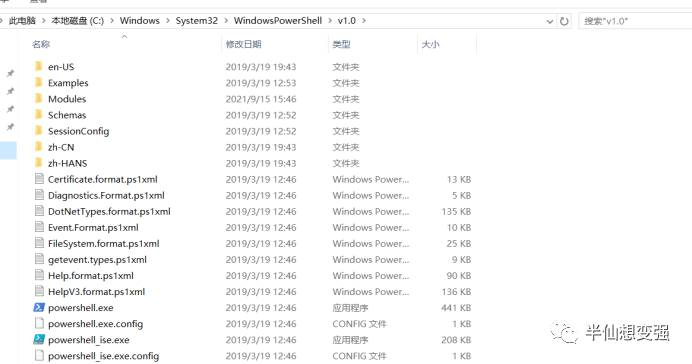Click the 208 KB size cell
The height and width of the screenshot is (364, 692).
point(456,340)
